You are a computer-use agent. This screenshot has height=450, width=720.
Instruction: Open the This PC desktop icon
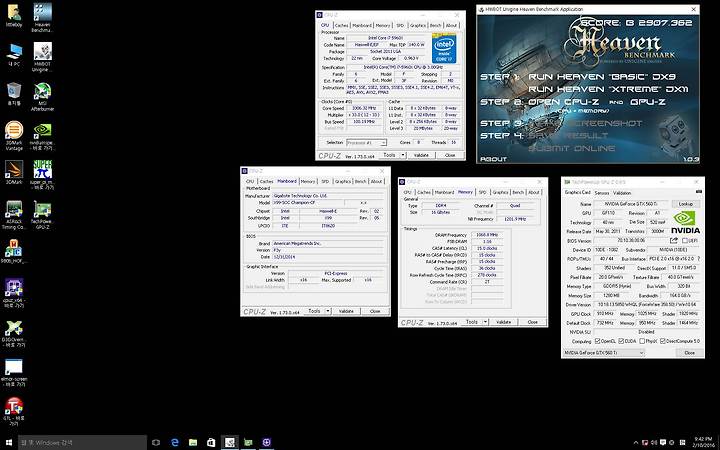[x=14, y=55]
